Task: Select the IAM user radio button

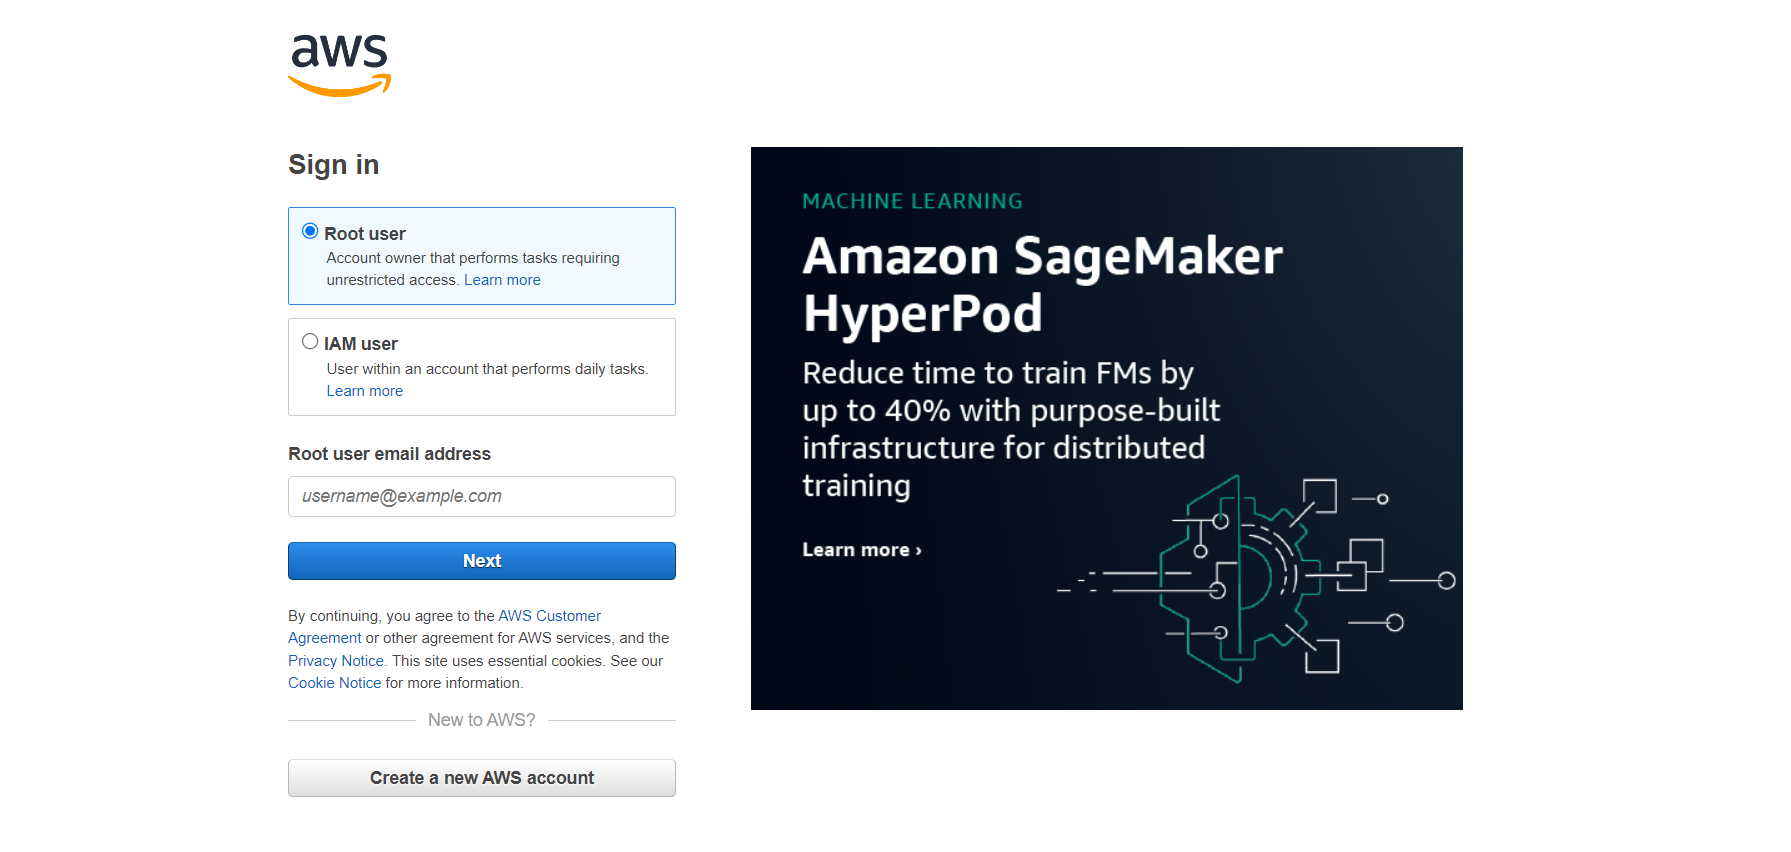Action: [310, 342]
